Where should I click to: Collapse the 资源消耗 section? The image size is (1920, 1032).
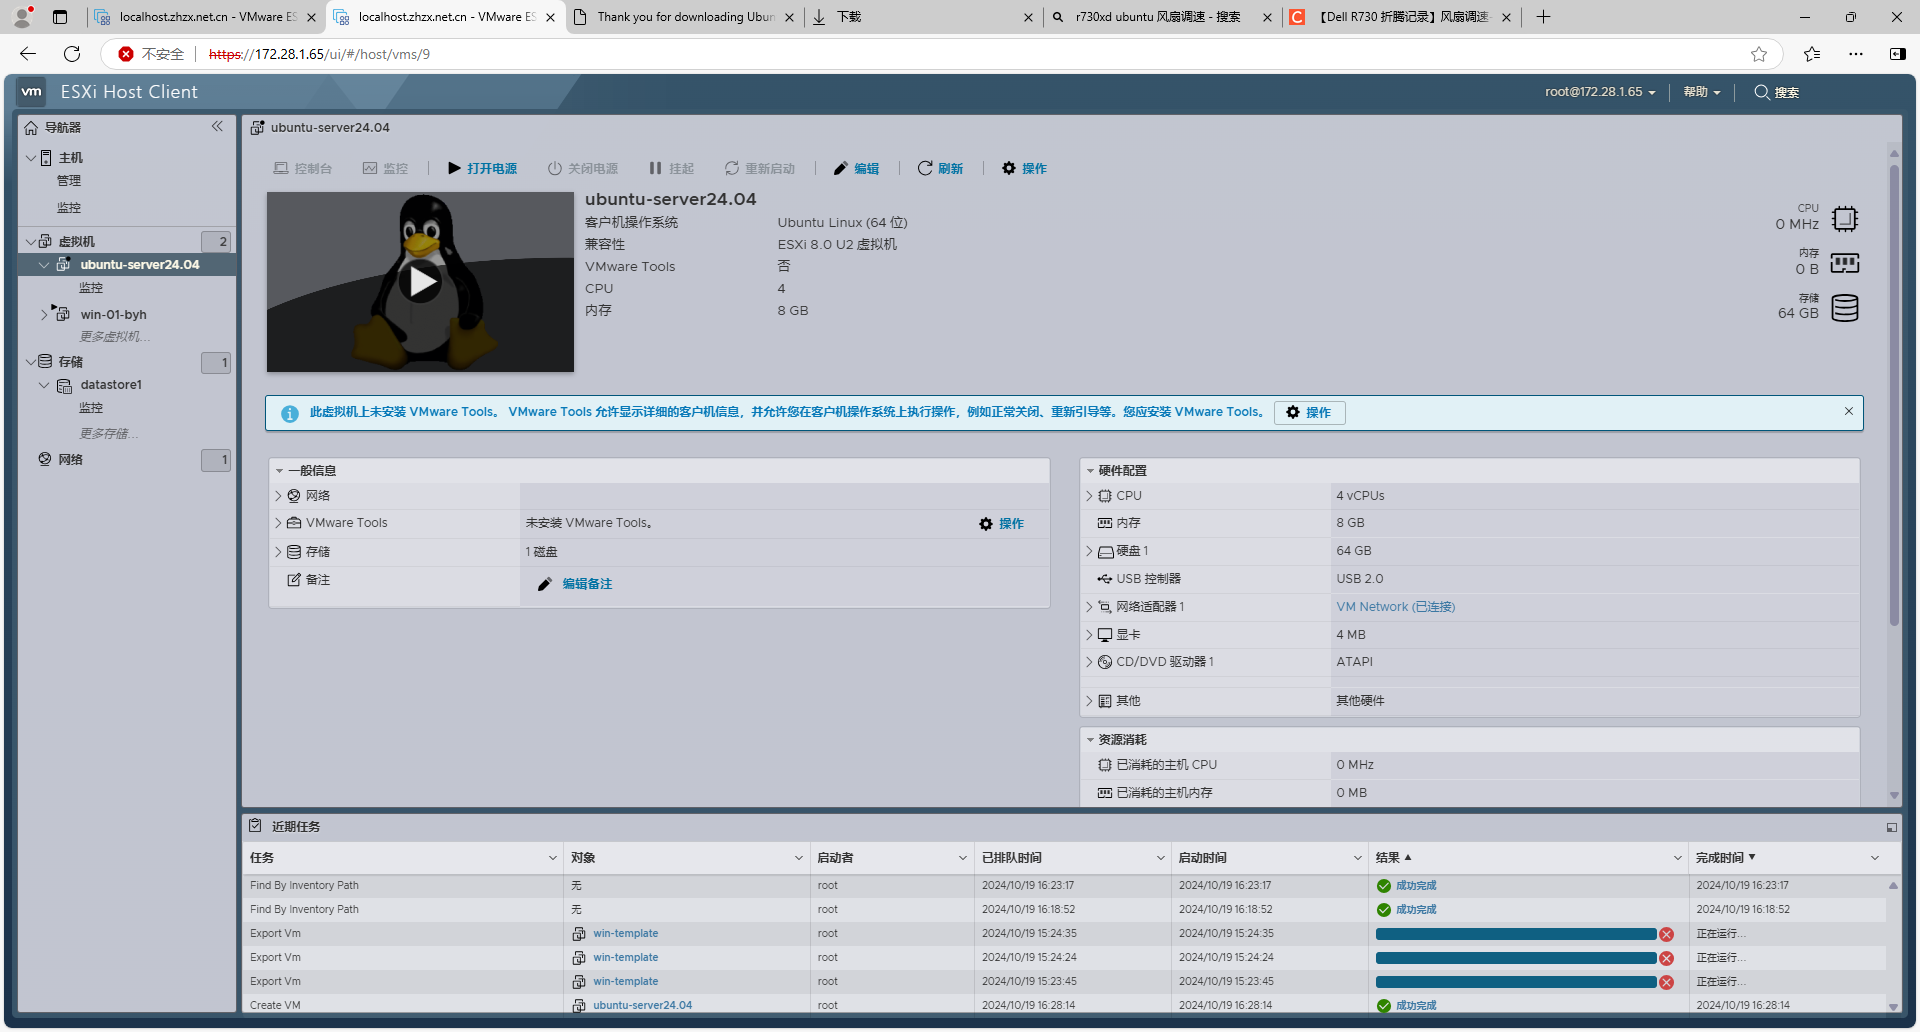coord(1090,740)
